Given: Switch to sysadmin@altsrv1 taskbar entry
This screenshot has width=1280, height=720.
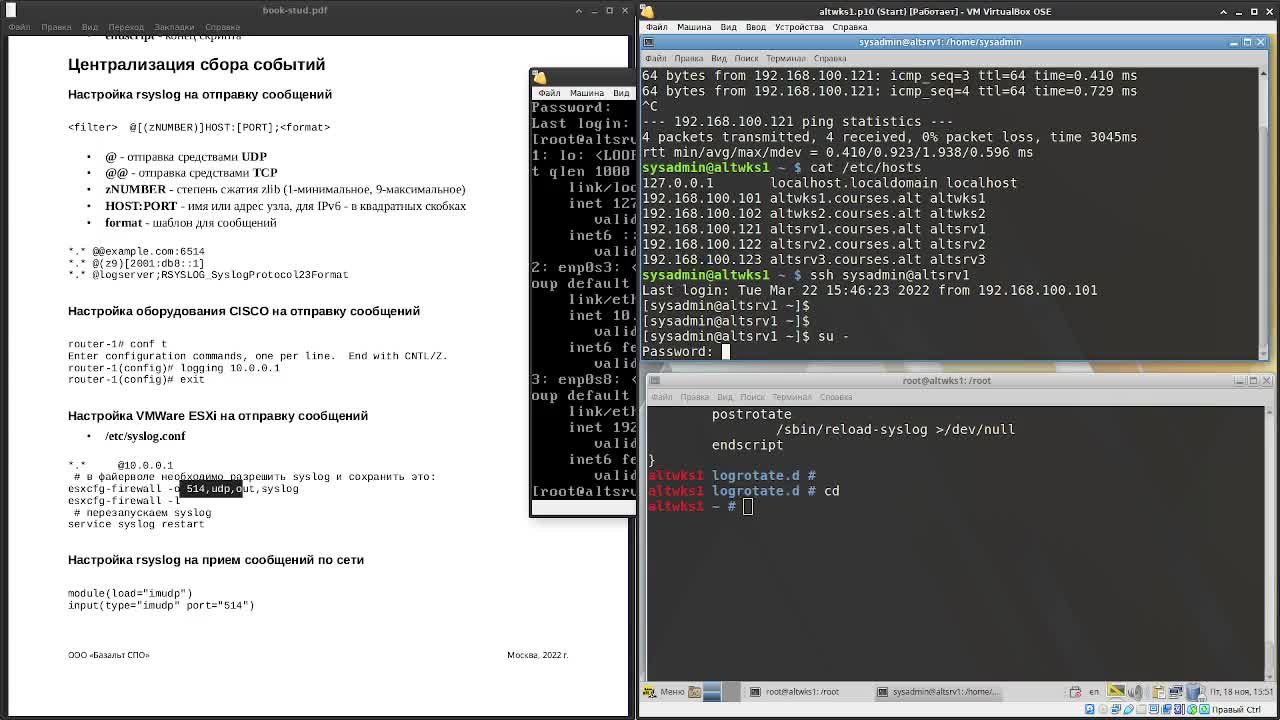Looking at the screenshot, I should pyautogui.click(x=938, y=692).
